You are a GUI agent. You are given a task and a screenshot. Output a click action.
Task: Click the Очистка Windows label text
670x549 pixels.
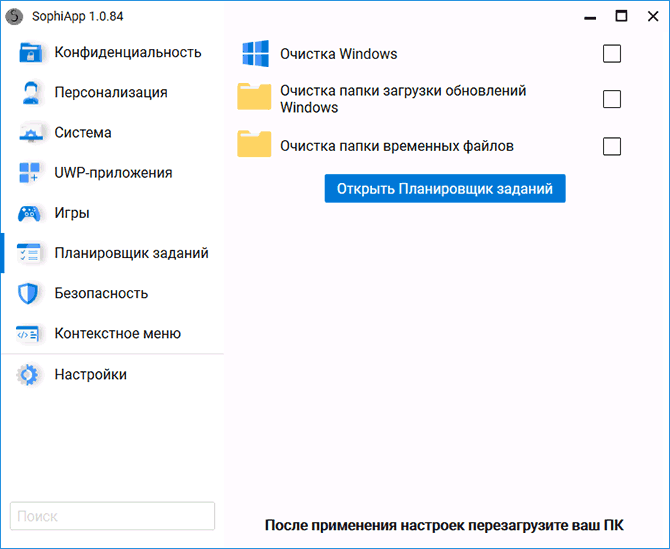(338, 54)
